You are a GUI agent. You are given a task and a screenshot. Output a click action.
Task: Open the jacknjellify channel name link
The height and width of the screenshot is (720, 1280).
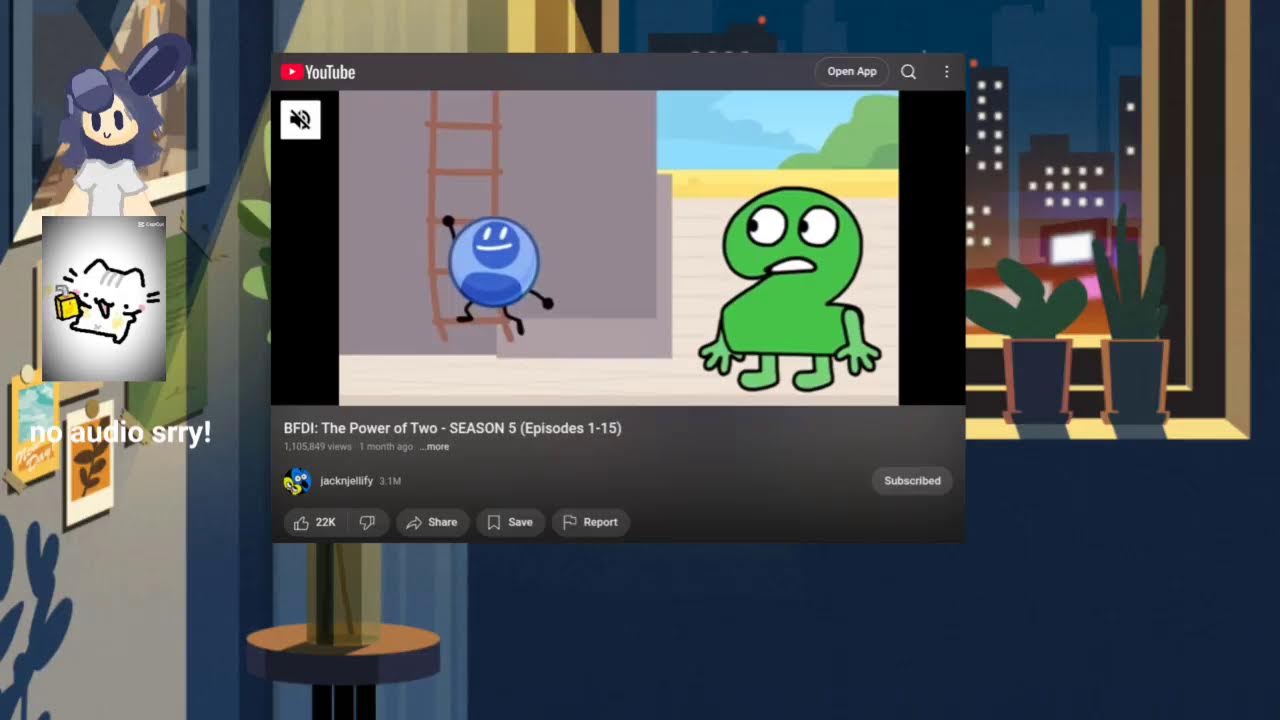pyautogui.click(x=346, y=481)
